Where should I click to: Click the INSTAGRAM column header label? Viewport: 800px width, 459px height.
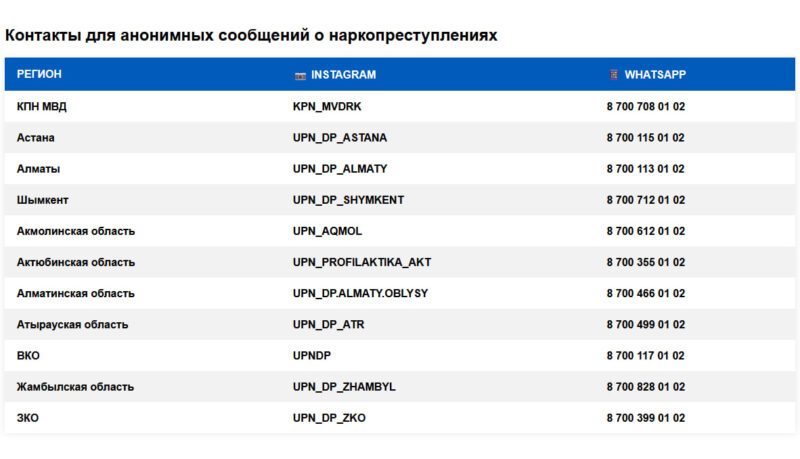click(x=343, y=75)
